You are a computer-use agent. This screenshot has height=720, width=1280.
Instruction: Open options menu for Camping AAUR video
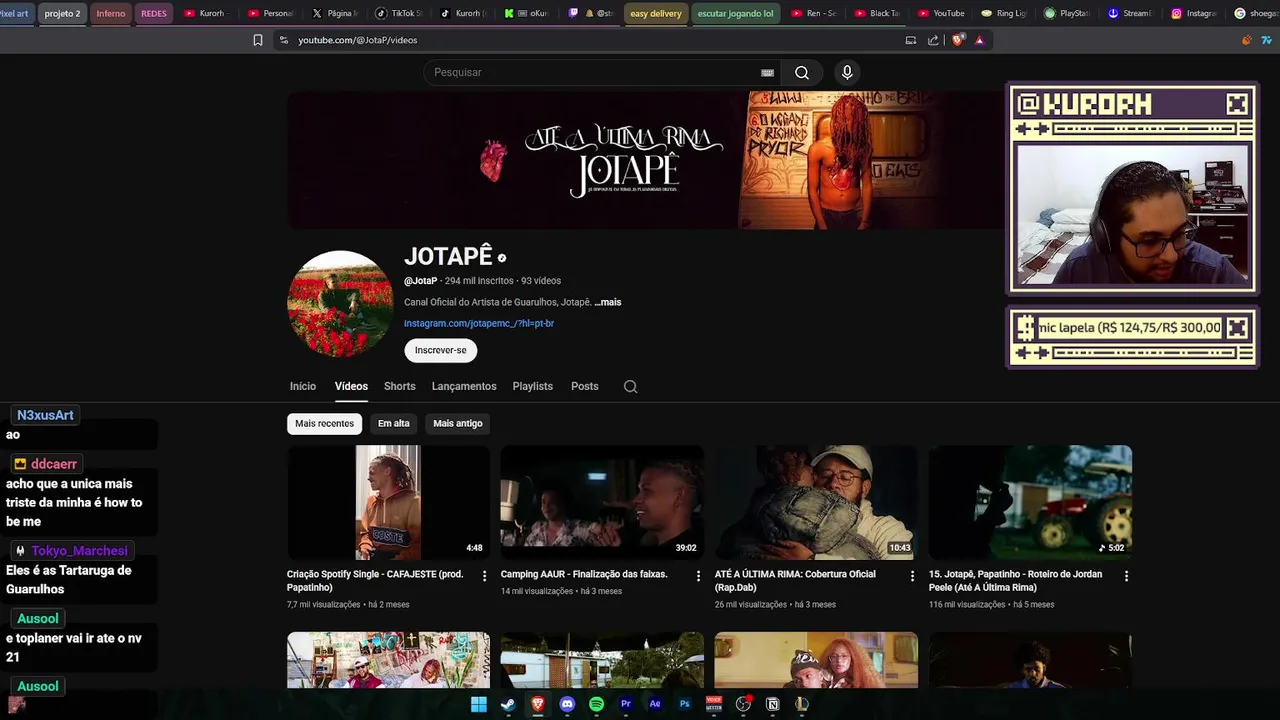[x=698, y=576]
